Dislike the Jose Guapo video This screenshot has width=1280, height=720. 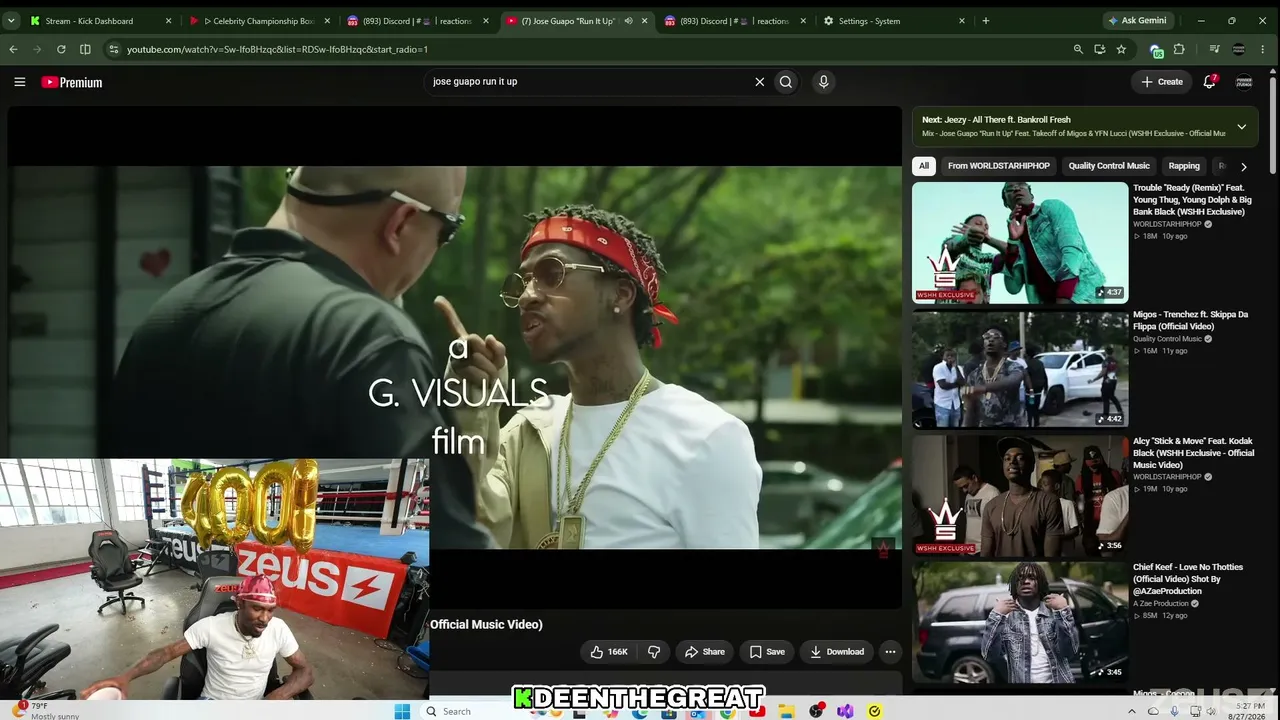pyautogui.click(x=654, y=652)
